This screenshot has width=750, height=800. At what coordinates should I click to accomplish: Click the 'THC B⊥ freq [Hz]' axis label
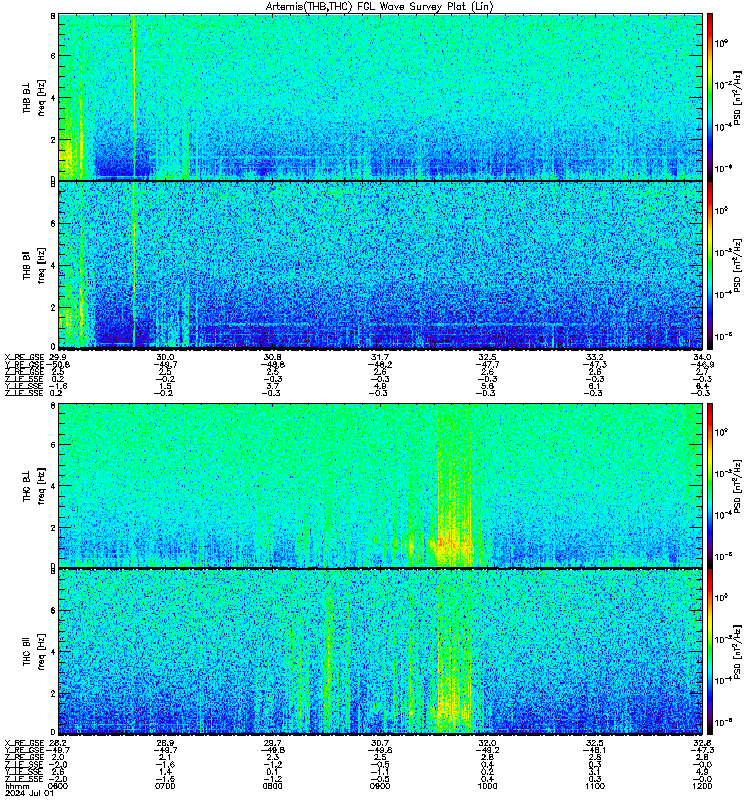pyautogui.click(x=34, y=485)
